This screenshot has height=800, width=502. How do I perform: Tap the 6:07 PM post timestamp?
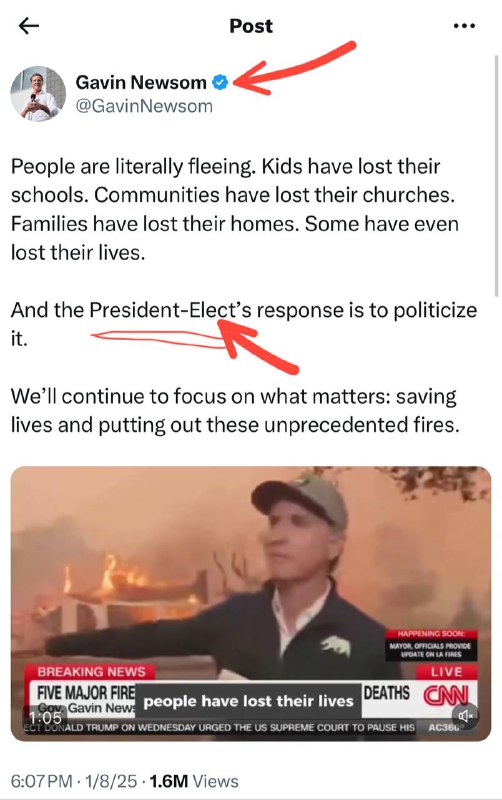[41, 781]
